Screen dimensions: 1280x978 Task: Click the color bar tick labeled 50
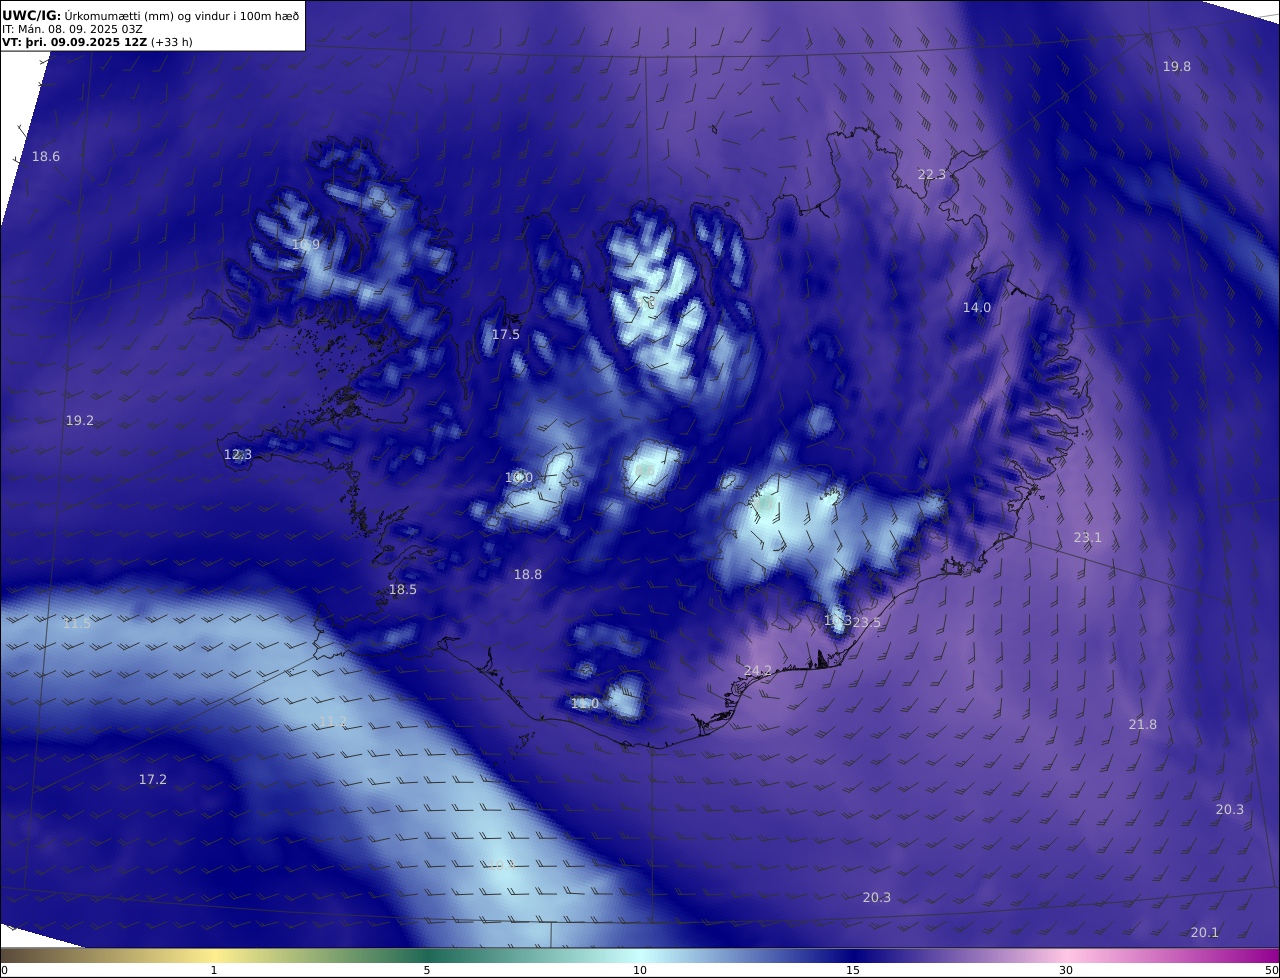click(1272, 970)
